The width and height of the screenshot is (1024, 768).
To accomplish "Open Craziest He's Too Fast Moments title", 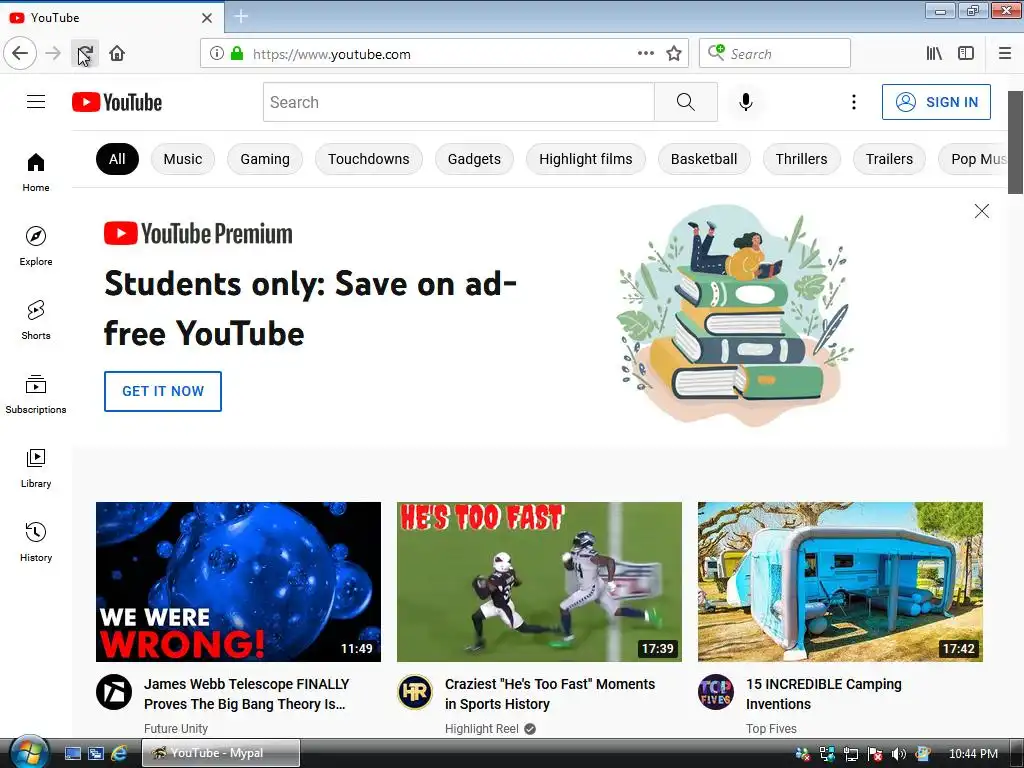I will pyautogui.click(x=550, y=694).
